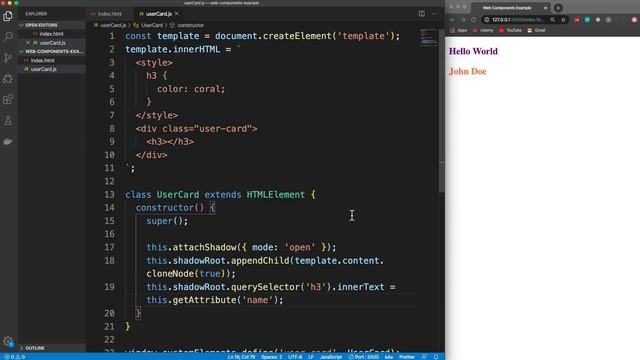Close the userCard.js editor tab

[x=177, y=13]
